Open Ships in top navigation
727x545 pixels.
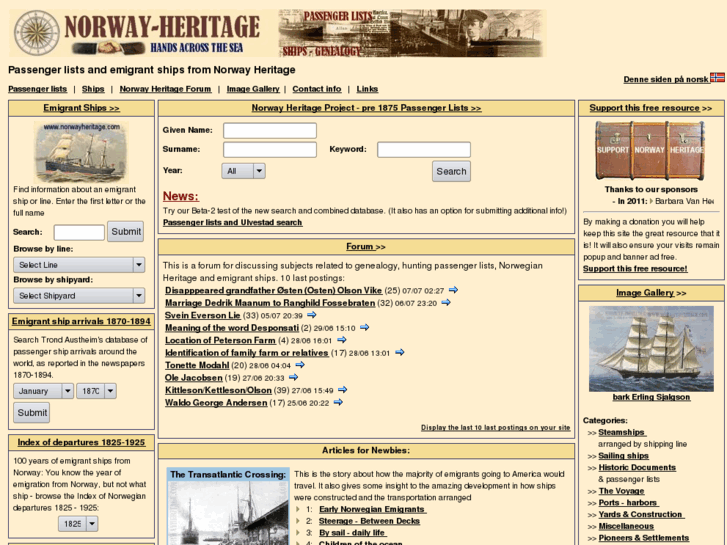pyautogui.click(x=93, y=89)
